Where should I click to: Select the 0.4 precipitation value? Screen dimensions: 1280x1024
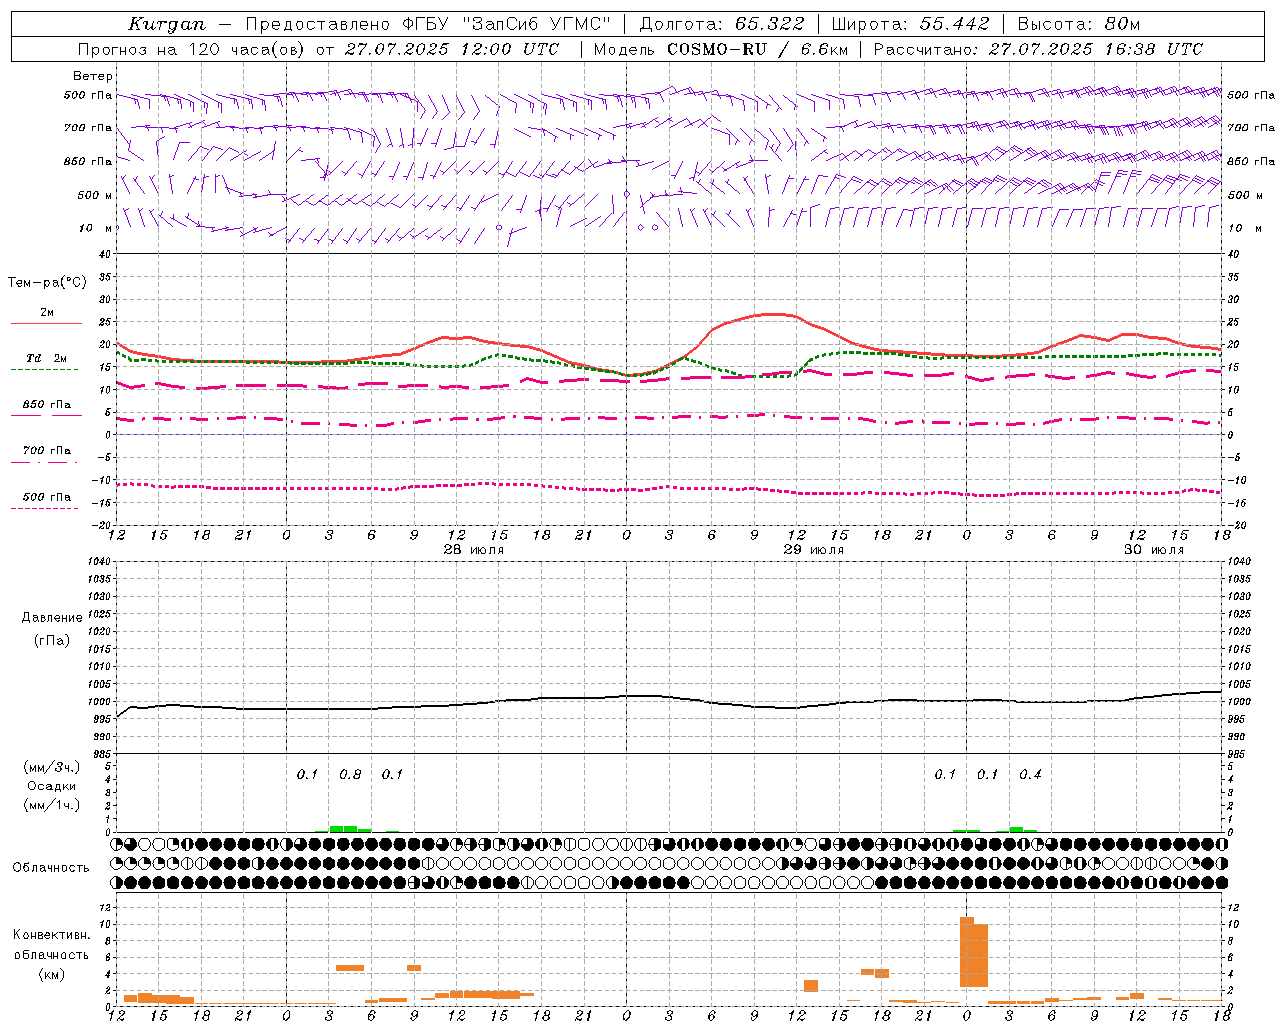[x=1030, y=775]
